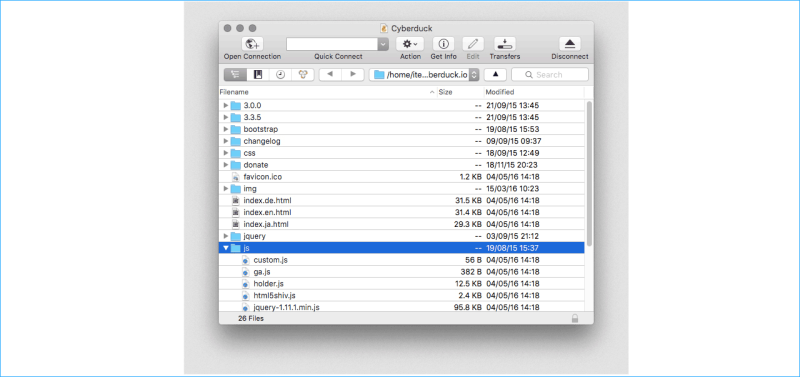
Task: Click the Open Connection globe icon
Action: (x=252, y=44)
